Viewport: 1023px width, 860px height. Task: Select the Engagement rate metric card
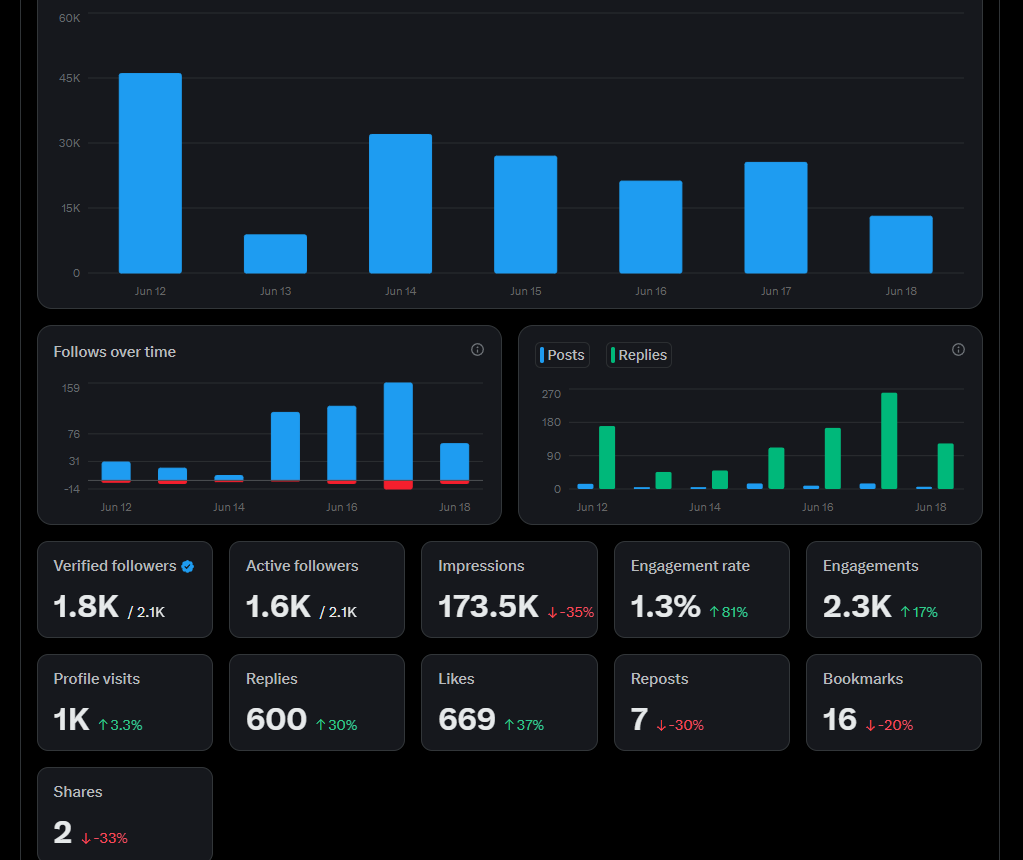tap(702, 589)
